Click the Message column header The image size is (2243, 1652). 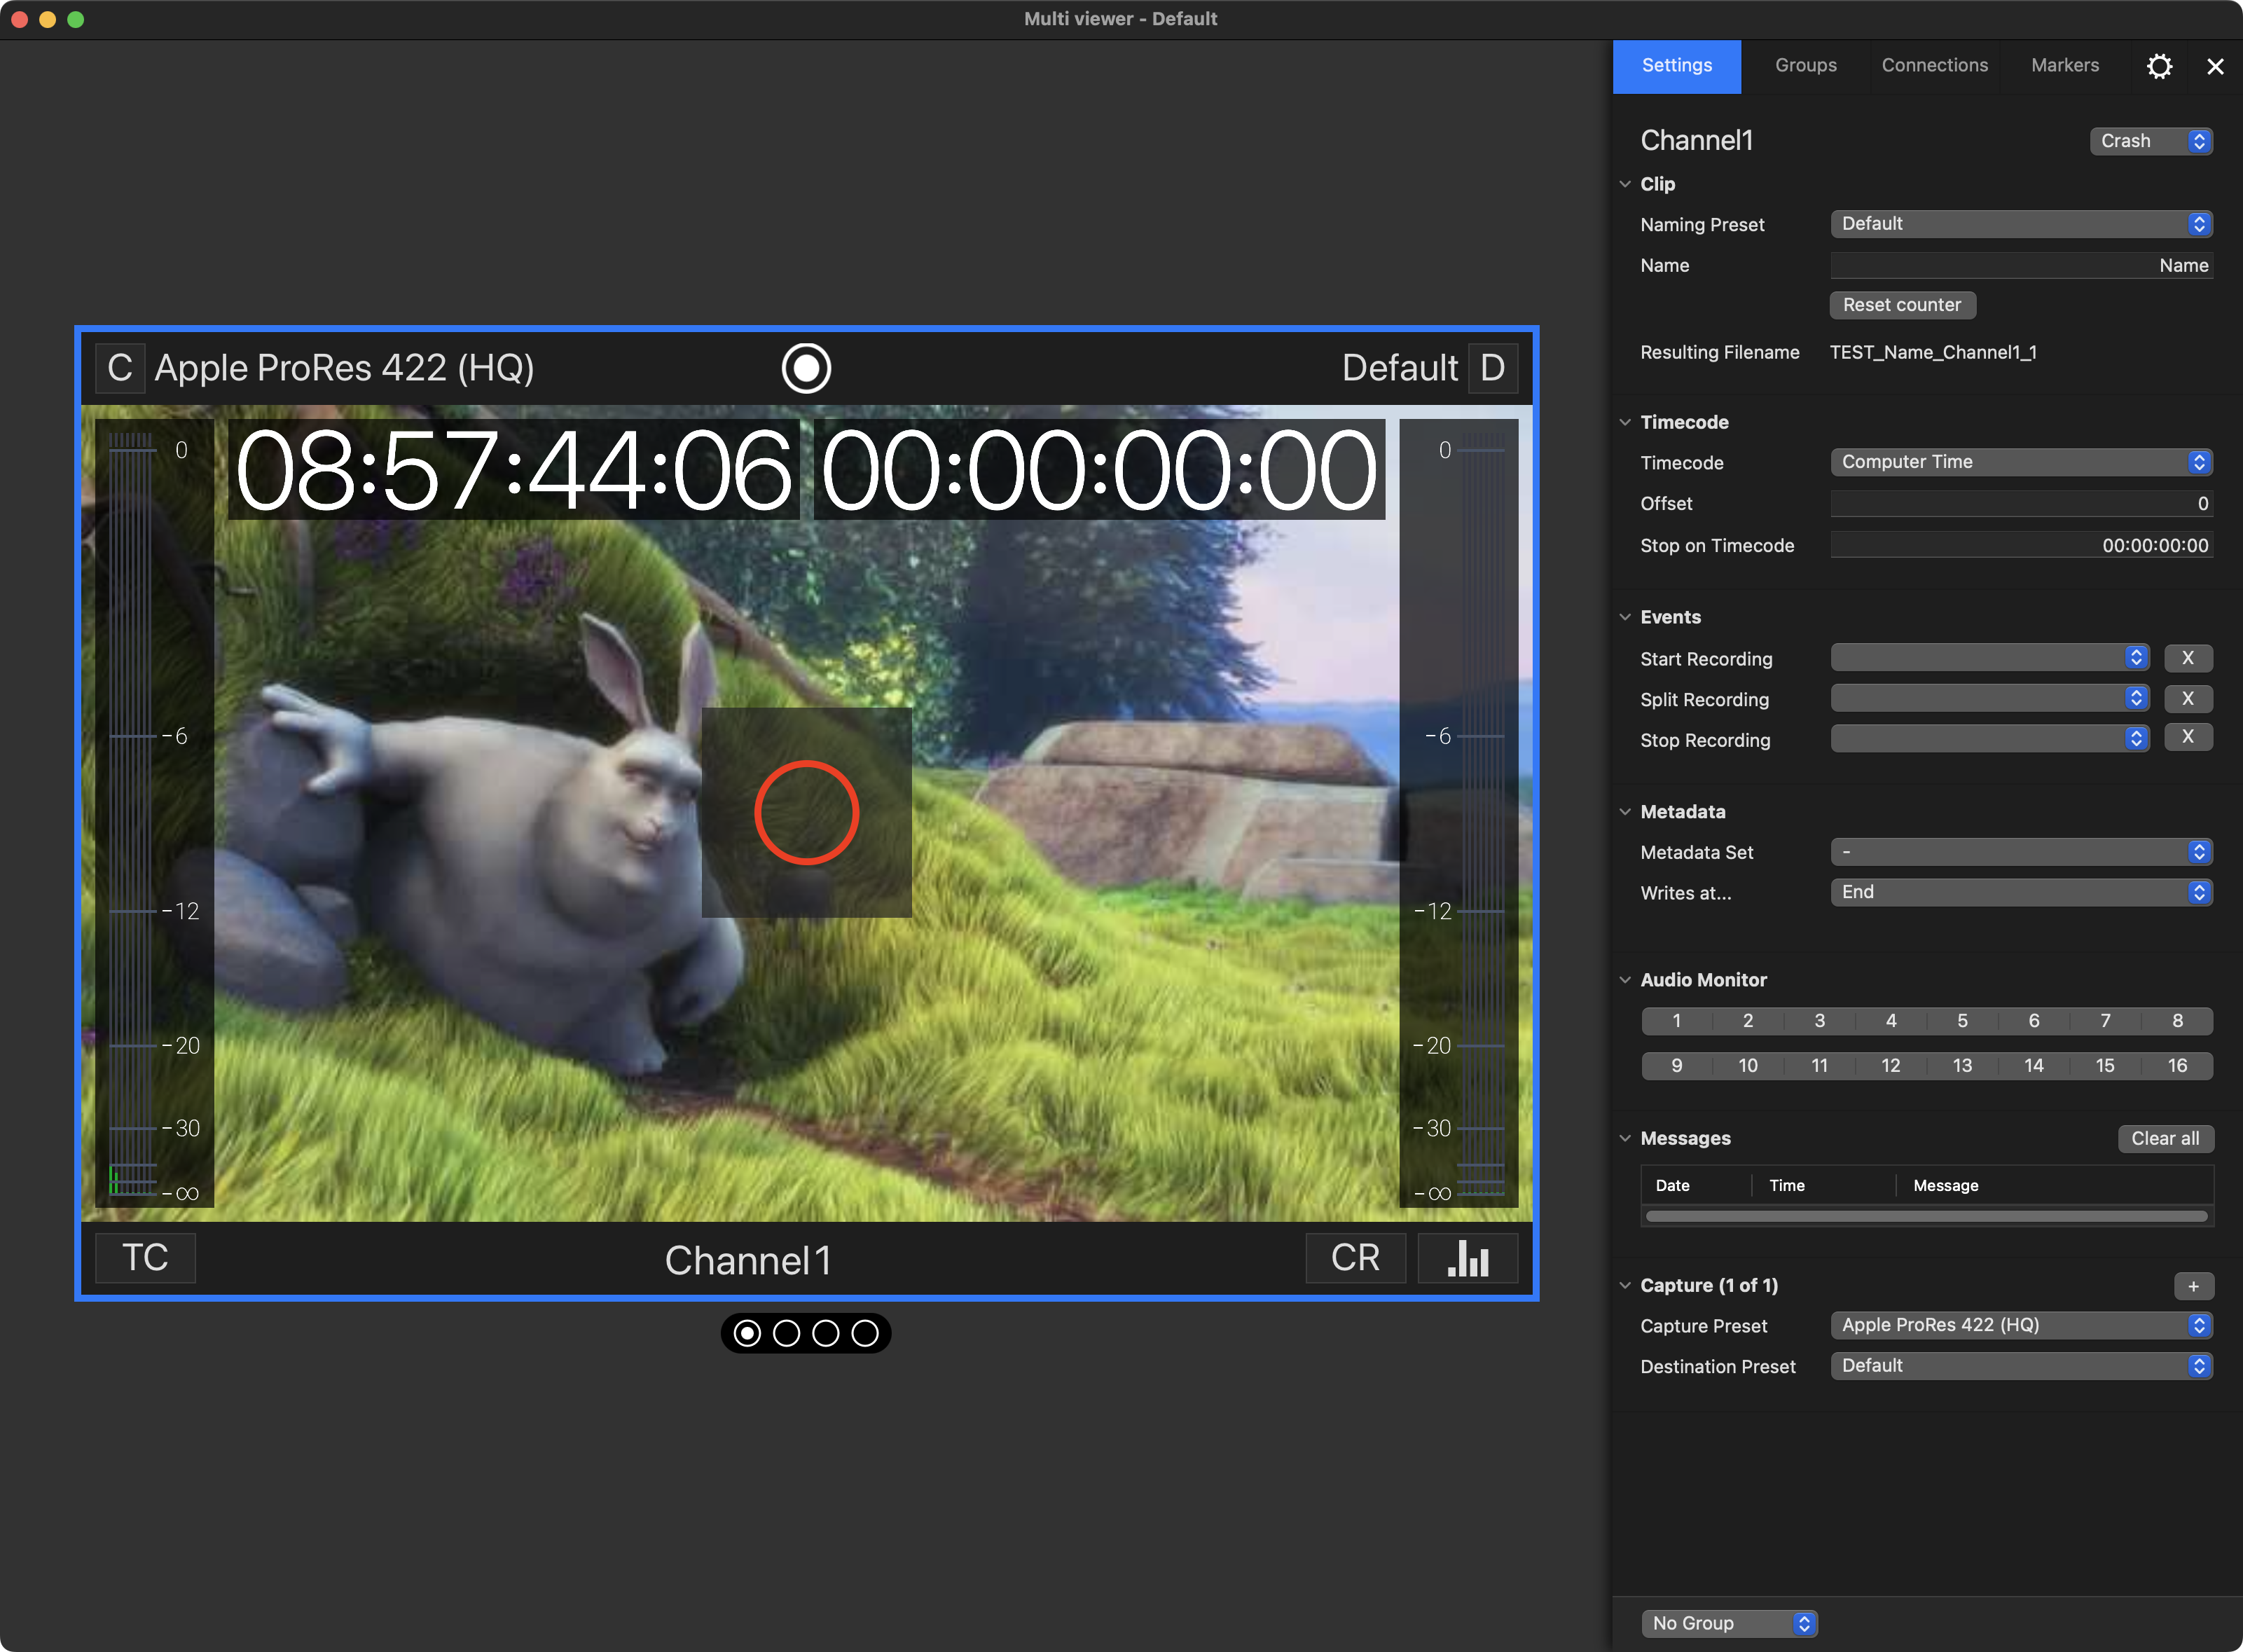(x=2055, y=1186)
